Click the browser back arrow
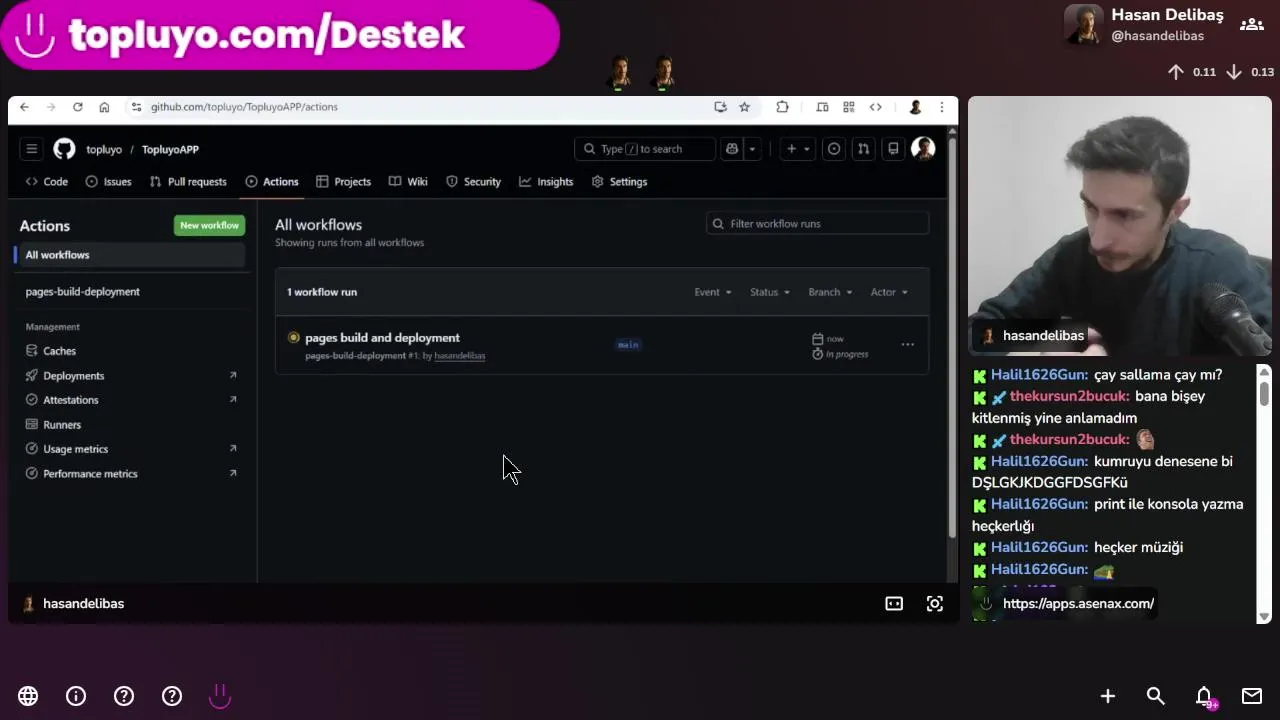The height and width of the screenshot is (720, 1280). pos(24,107)
